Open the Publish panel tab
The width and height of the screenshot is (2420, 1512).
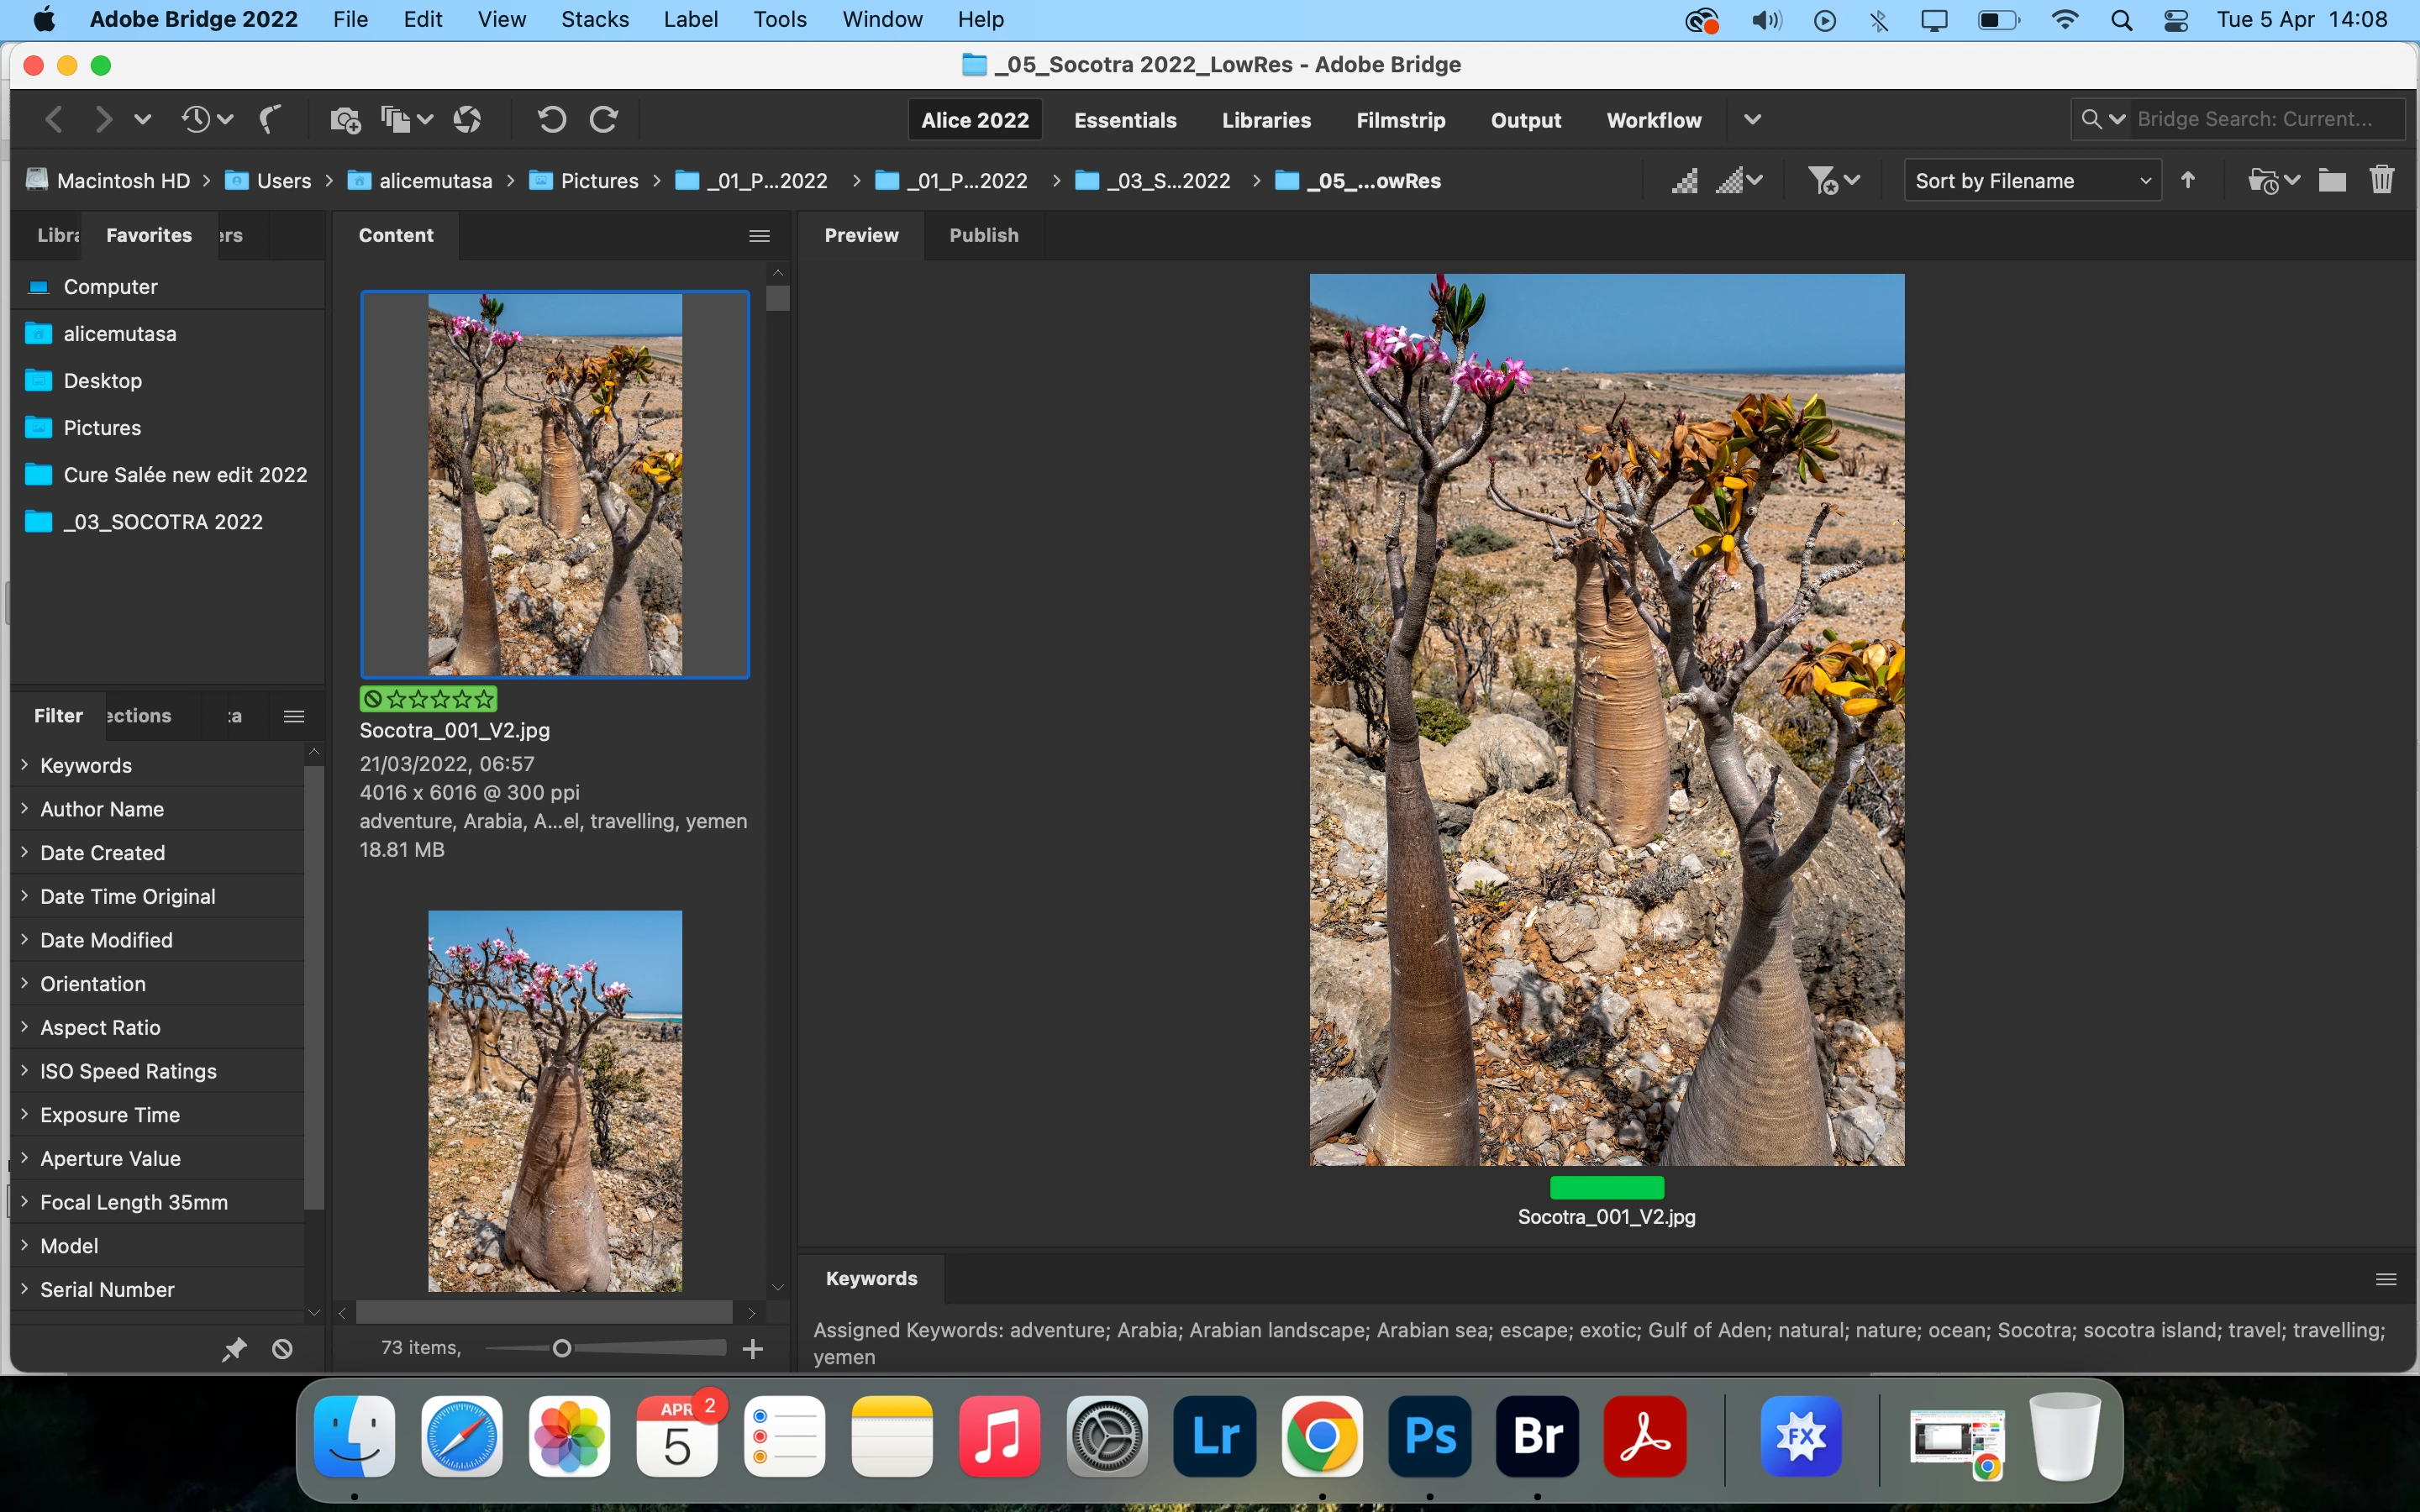(x=983, y=235)
